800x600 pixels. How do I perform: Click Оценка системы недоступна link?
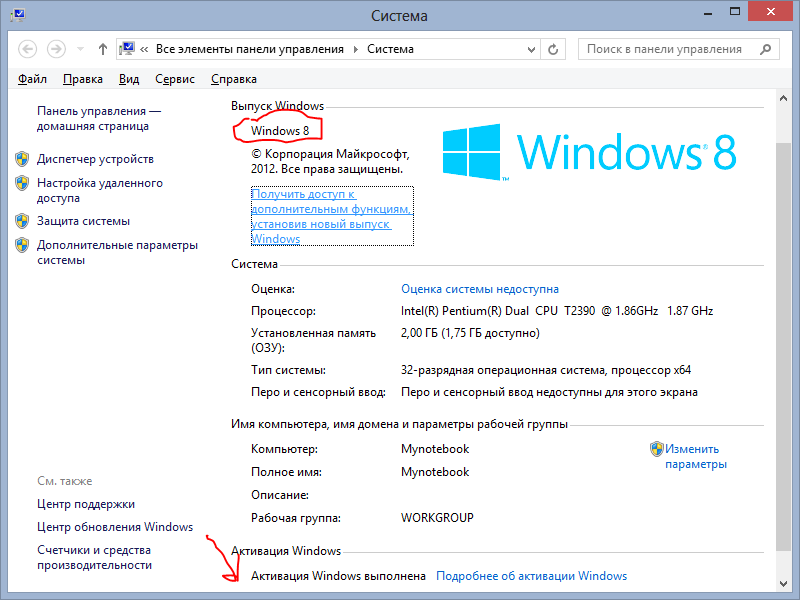[x=480, y=289]
